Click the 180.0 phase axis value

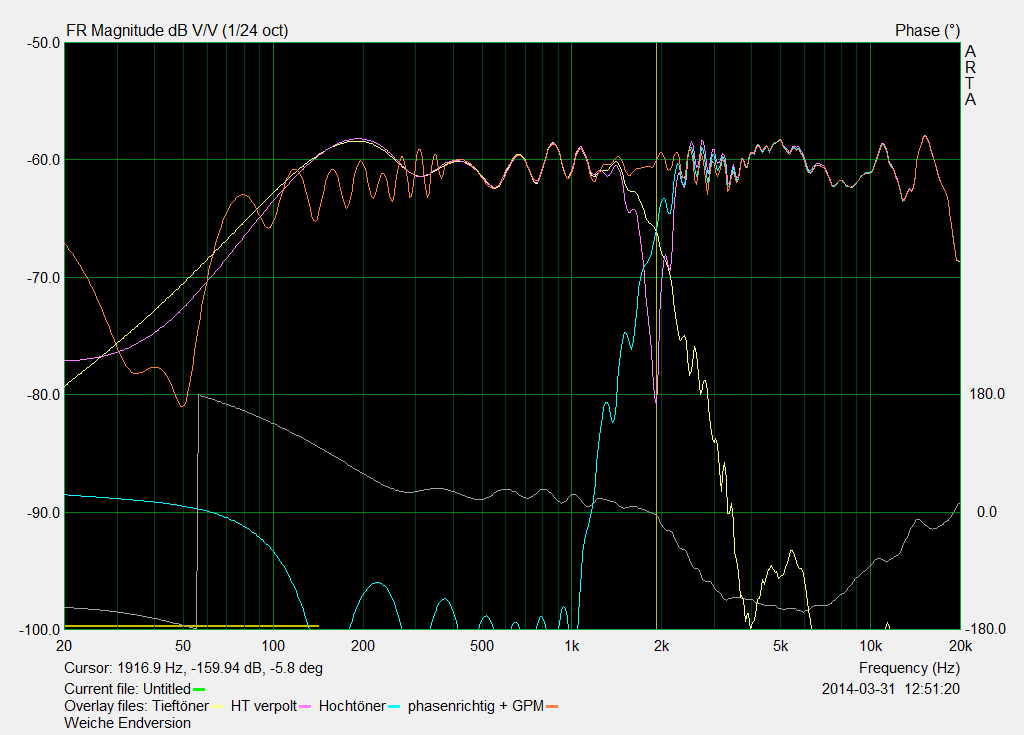tap(986, 395)
